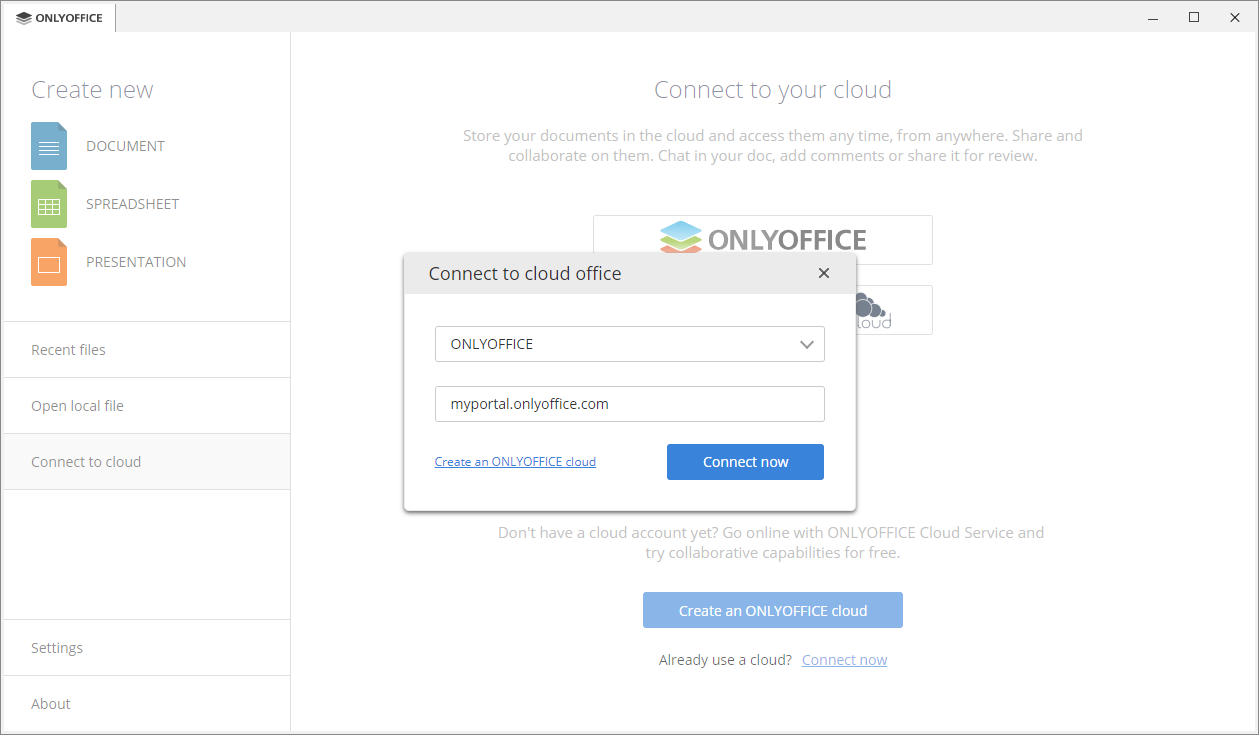
Task: Click the Create new heading text
Action: (92, 90)
